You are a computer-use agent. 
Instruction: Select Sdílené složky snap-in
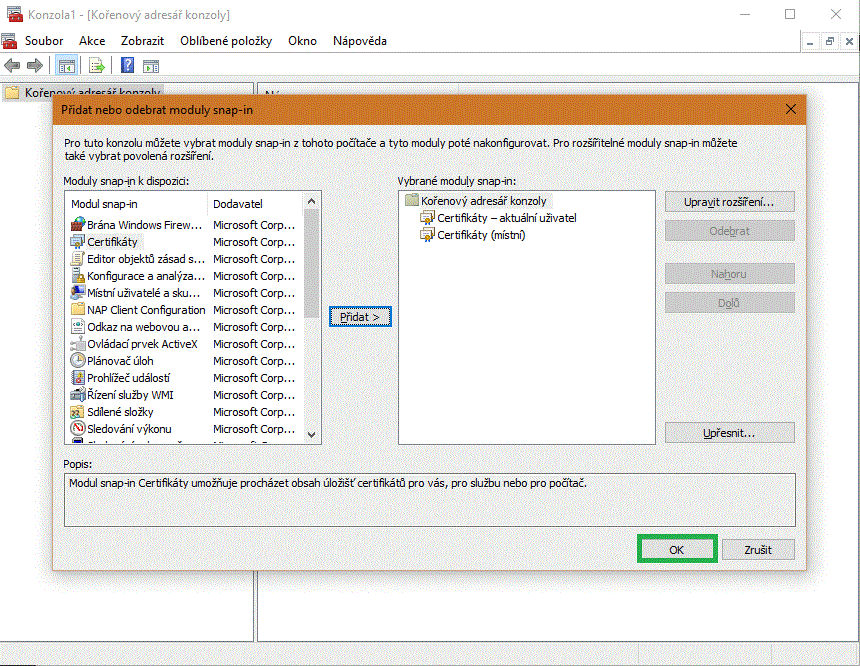120,412
